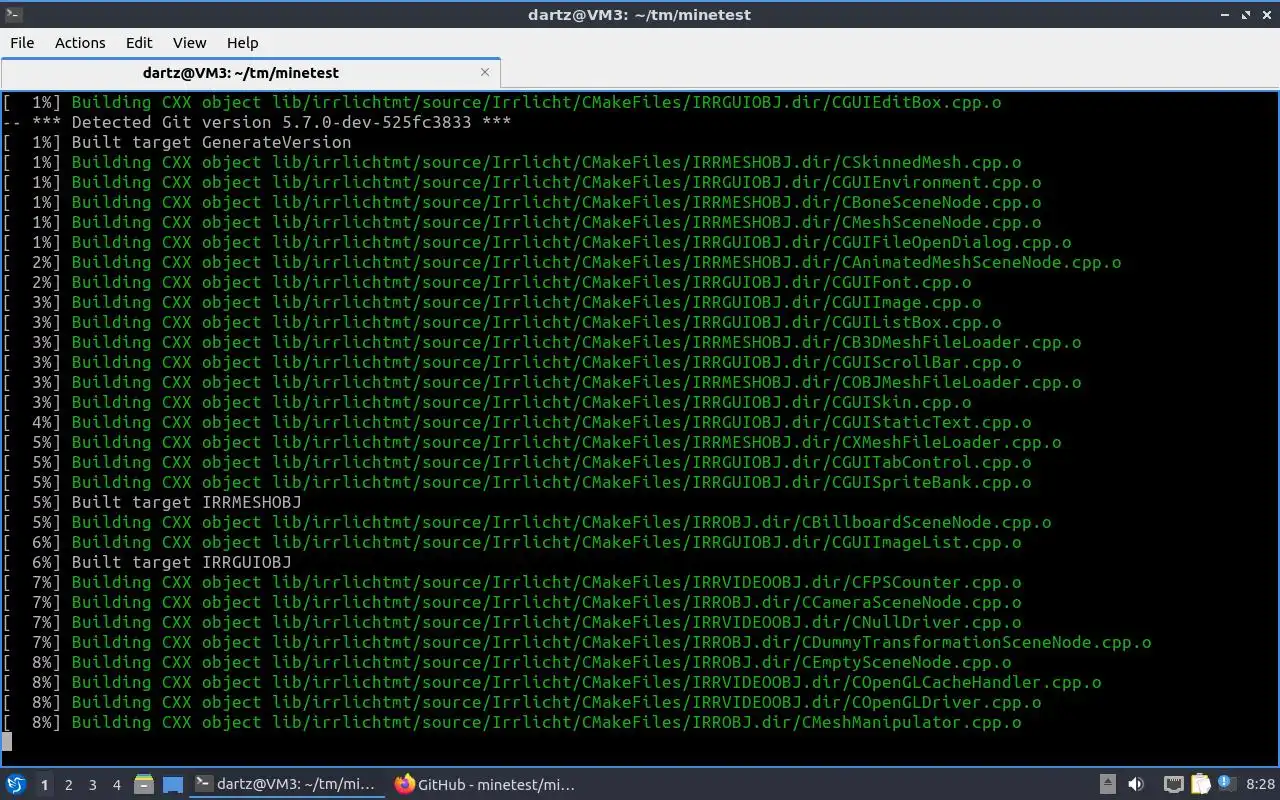Open the clipboard manager icon in tray
Screen dimensions: 1280x800
tap(1200, 785)
